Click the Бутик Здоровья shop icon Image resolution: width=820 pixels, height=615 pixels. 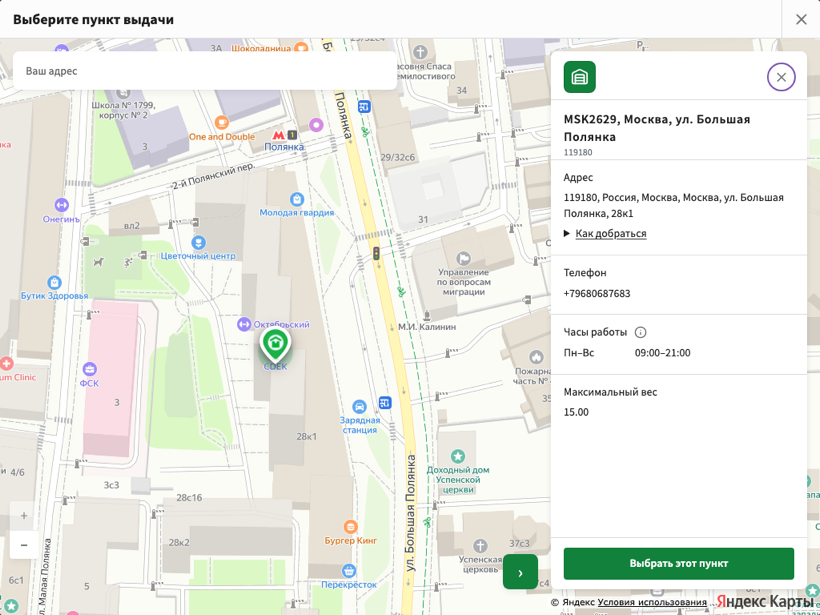pyautogui.click(x=54, y=282)
